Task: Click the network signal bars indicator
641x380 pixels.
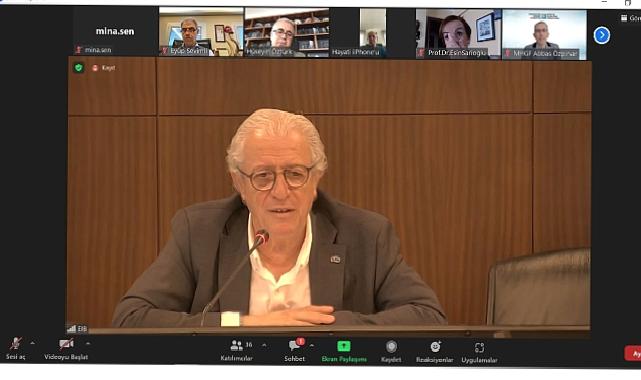Action: click(72, 329)
